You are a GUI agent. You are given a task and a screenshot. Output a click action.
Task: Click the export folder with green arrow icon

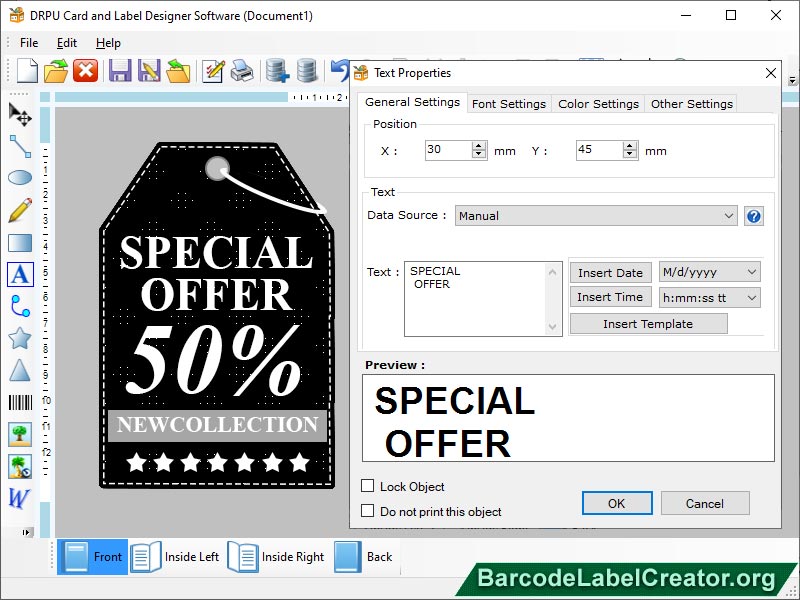178,70
